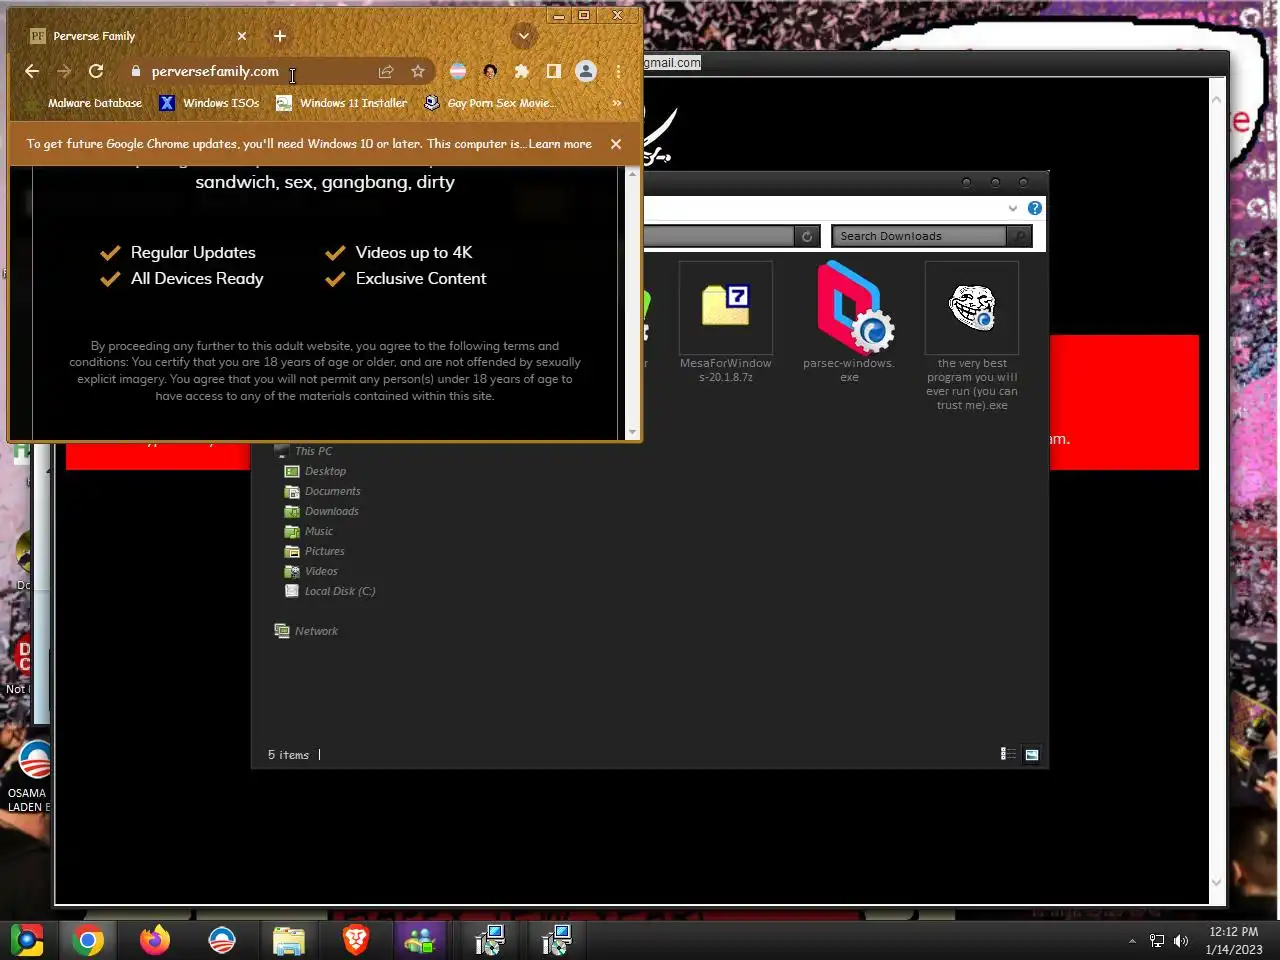Viewport: 1280px width, 960px height.
Task: Dismiss the Chrome update notification bar
Action: [x=616, y=144]
